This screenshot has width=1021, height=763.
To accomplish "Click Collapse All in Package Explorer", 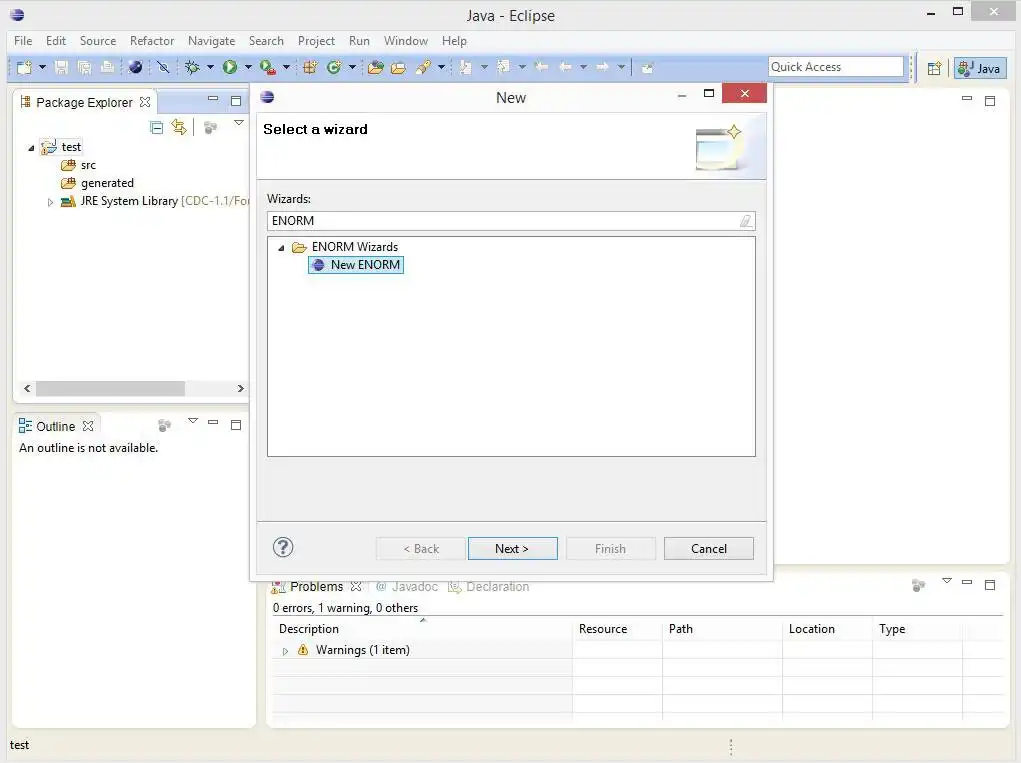I will point(156,128).
